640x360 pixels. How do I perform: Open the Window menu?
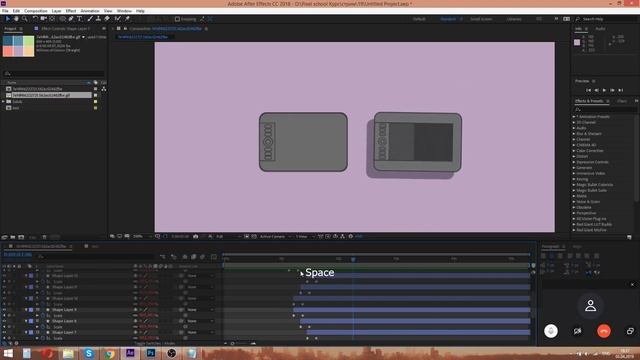pyautogui.click(x=124, y=11)
